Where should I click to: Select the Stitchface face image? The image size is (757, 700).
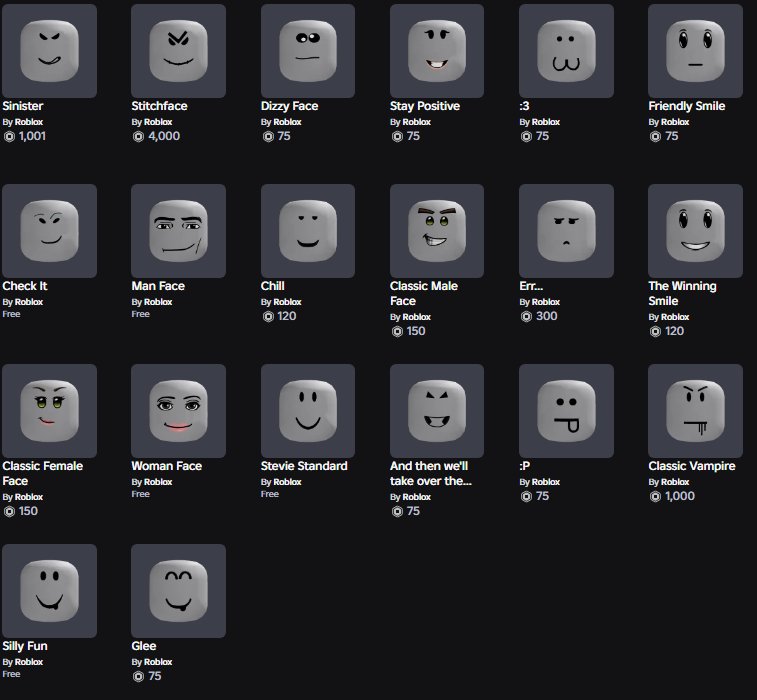coord(178,51)
